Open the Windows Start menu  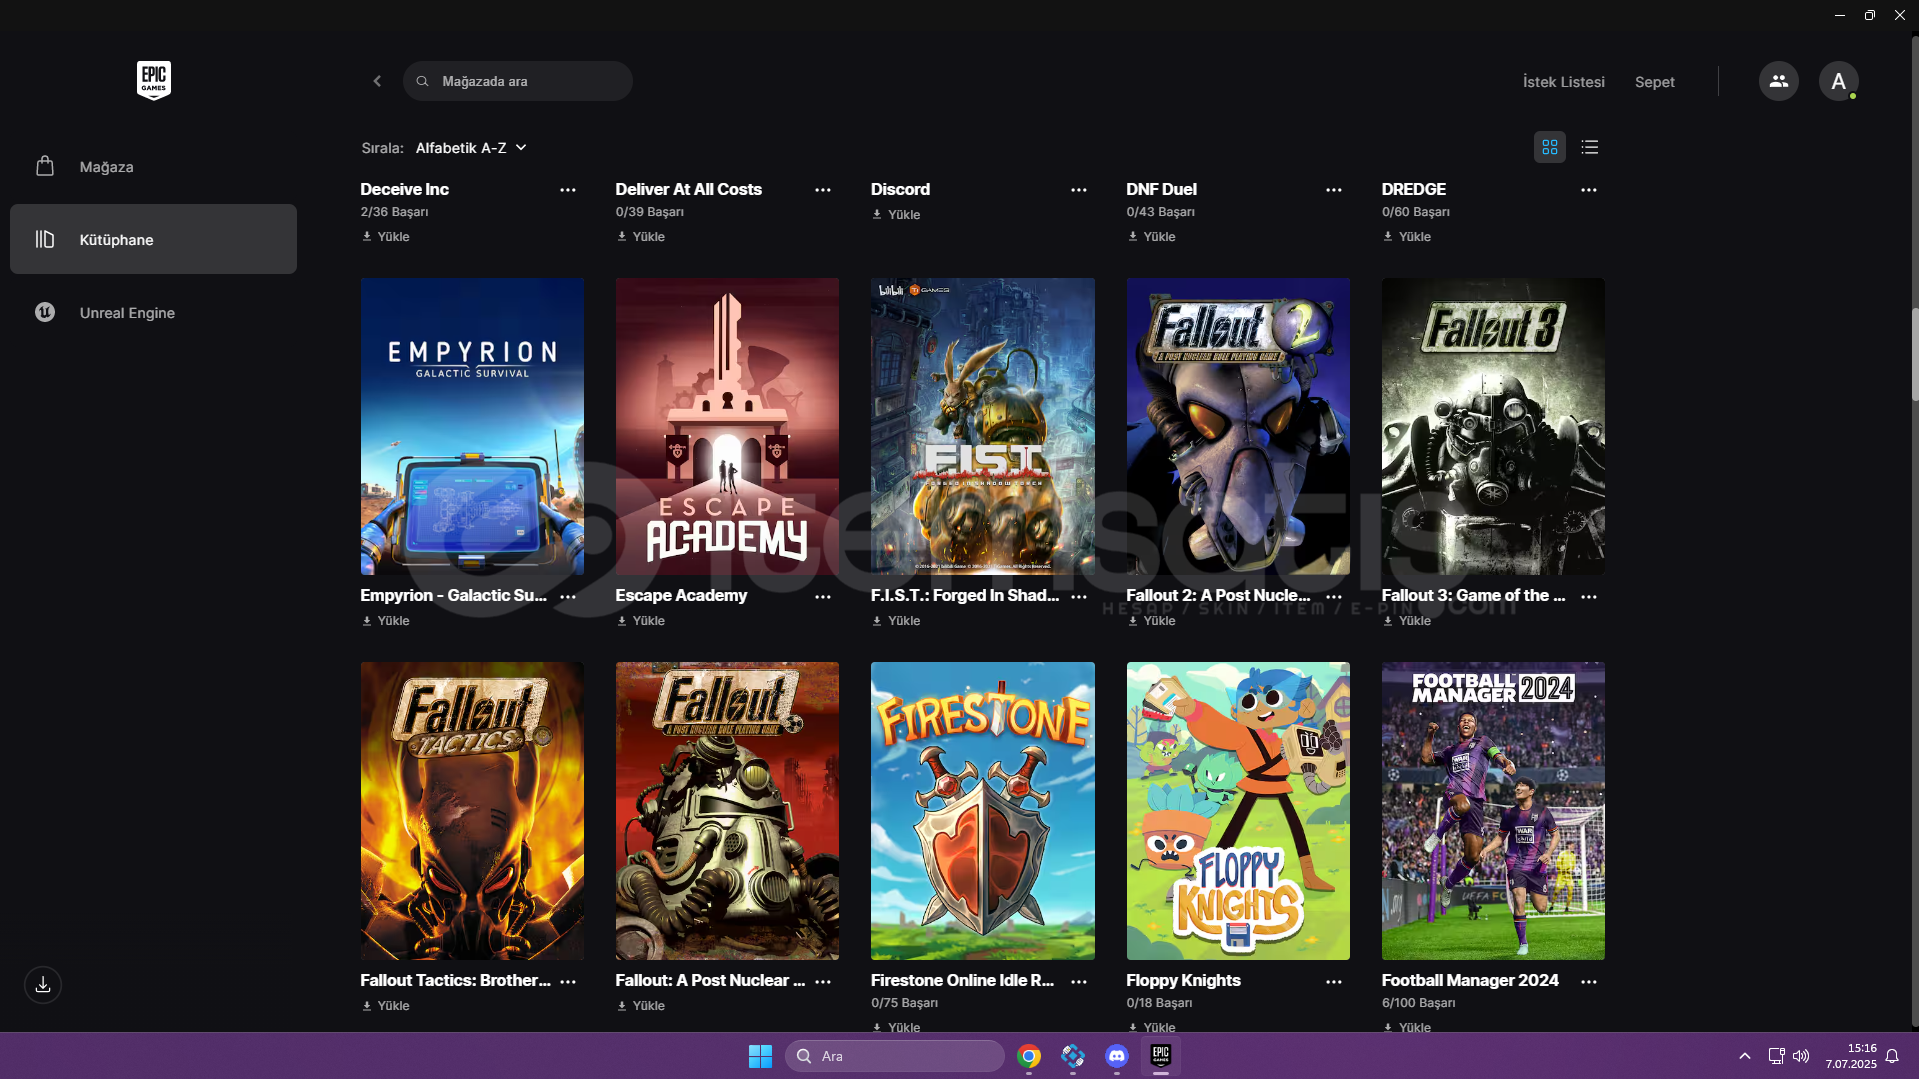point(760,1056)
